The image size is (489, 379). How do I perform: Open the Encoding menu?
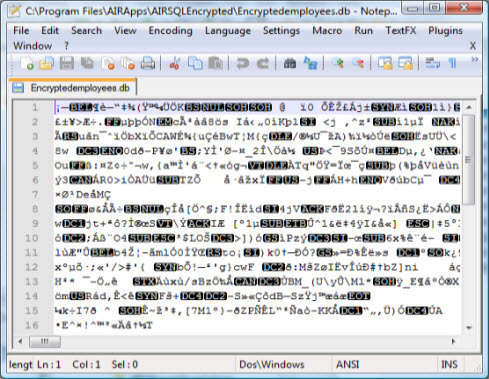point(170,31)
